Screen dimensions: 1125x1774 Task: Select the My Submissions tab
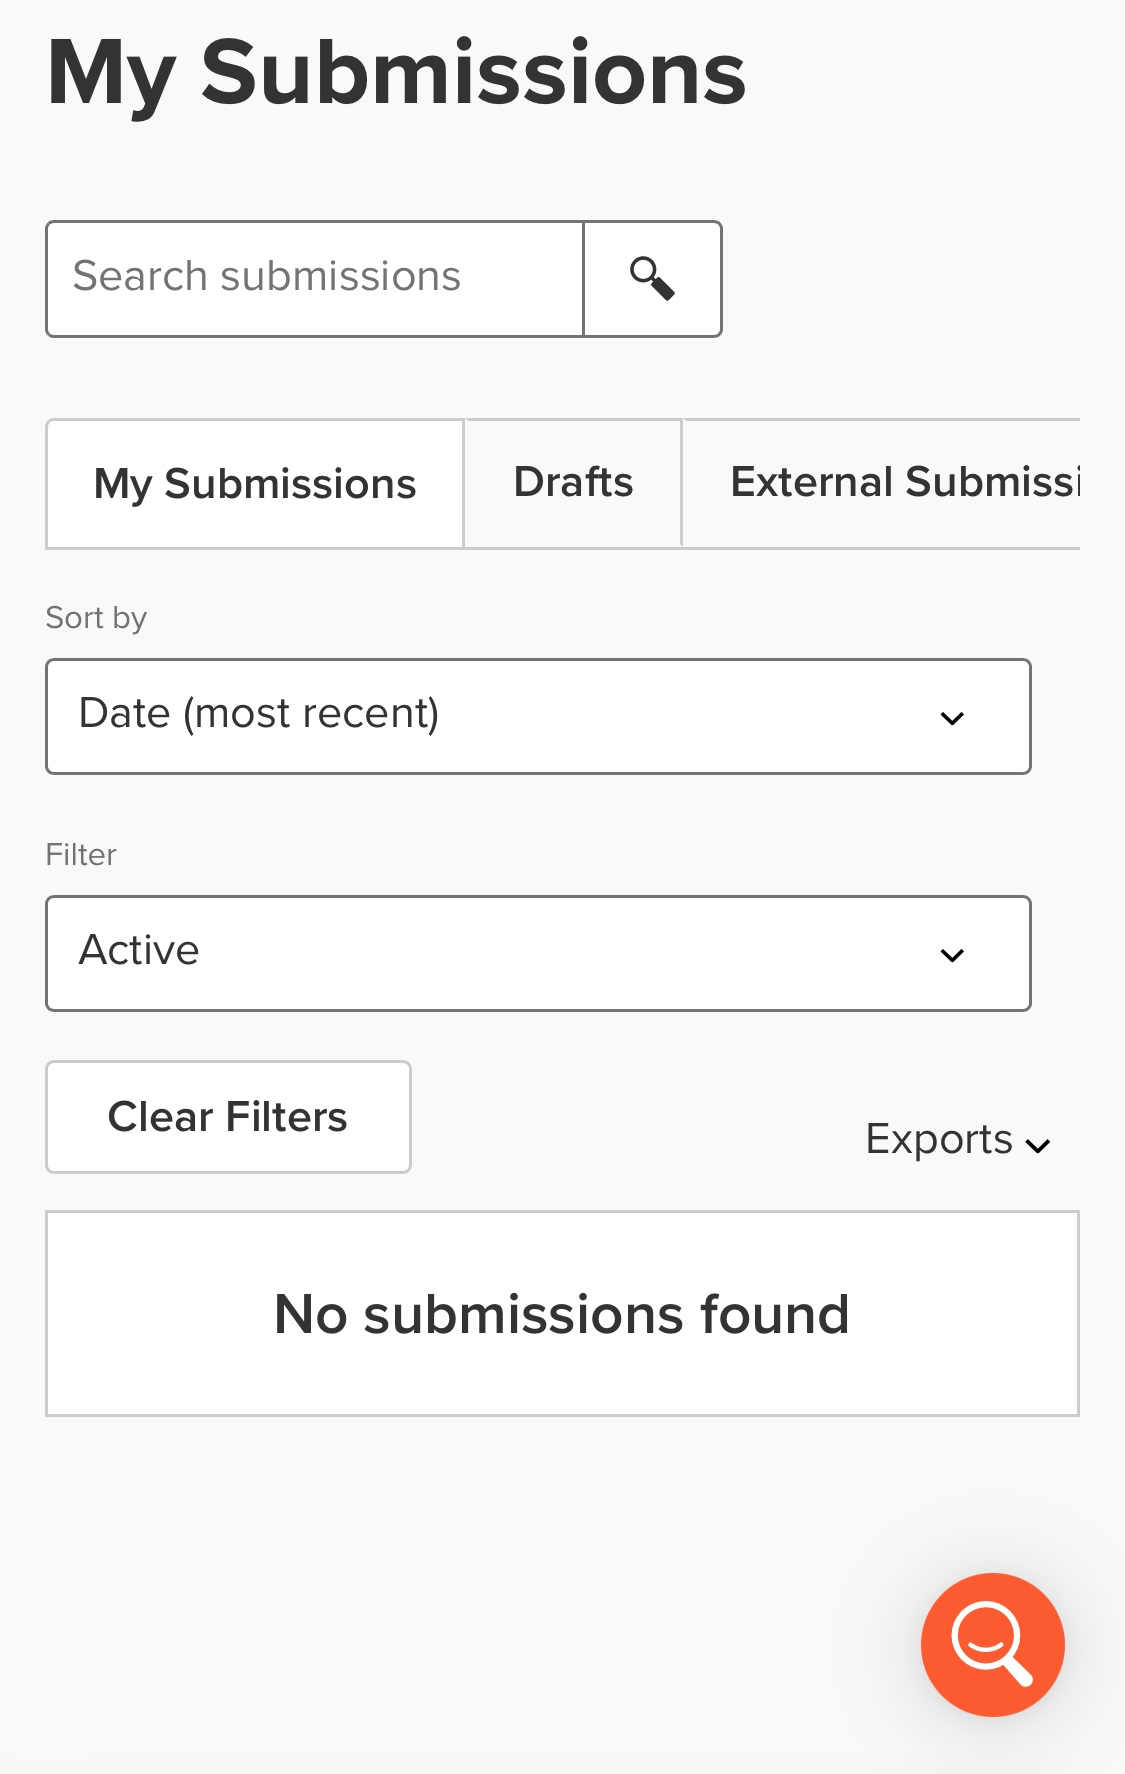click(x=255, y=484)
